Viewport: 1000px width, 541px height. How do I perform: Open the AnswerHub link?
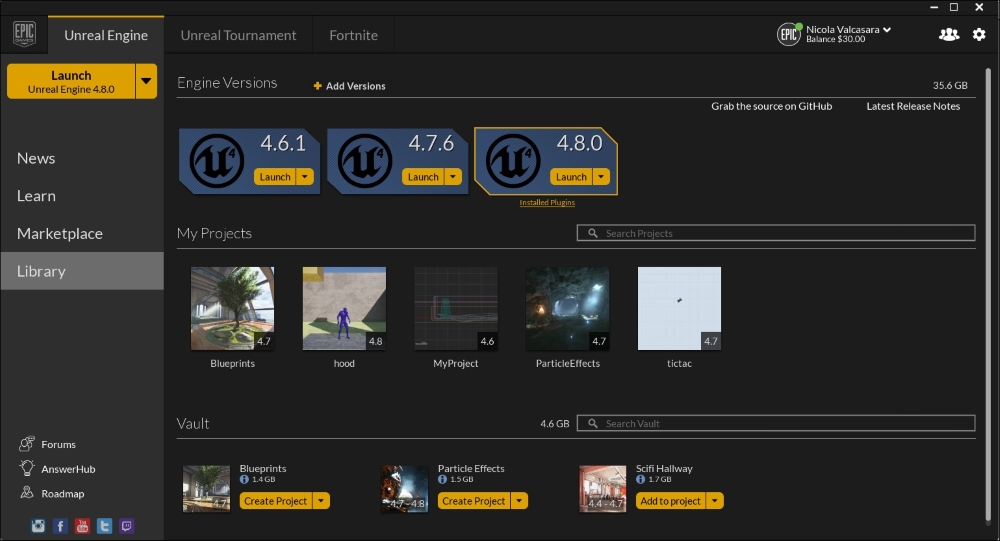(x=68, y=469)
